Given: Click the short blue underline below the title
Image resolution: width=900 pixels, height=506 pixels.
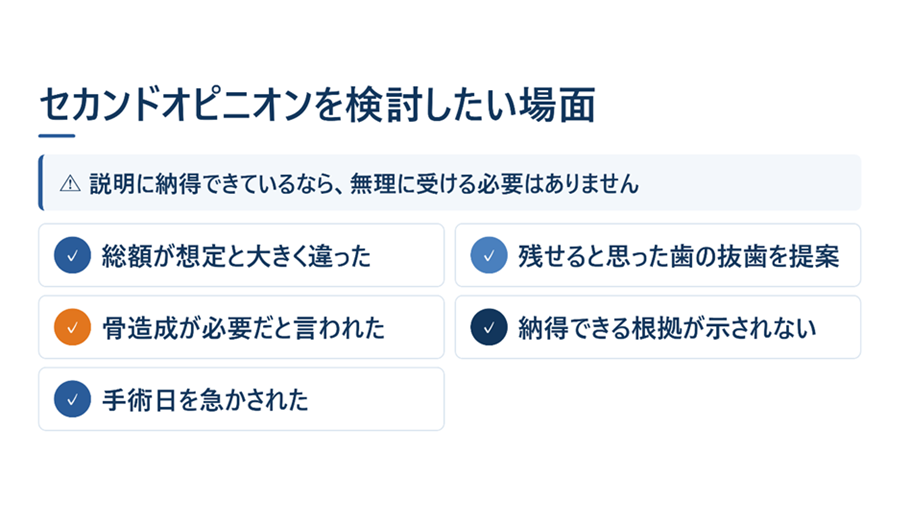Looking at the screenshot, I should tap(57, 136).
